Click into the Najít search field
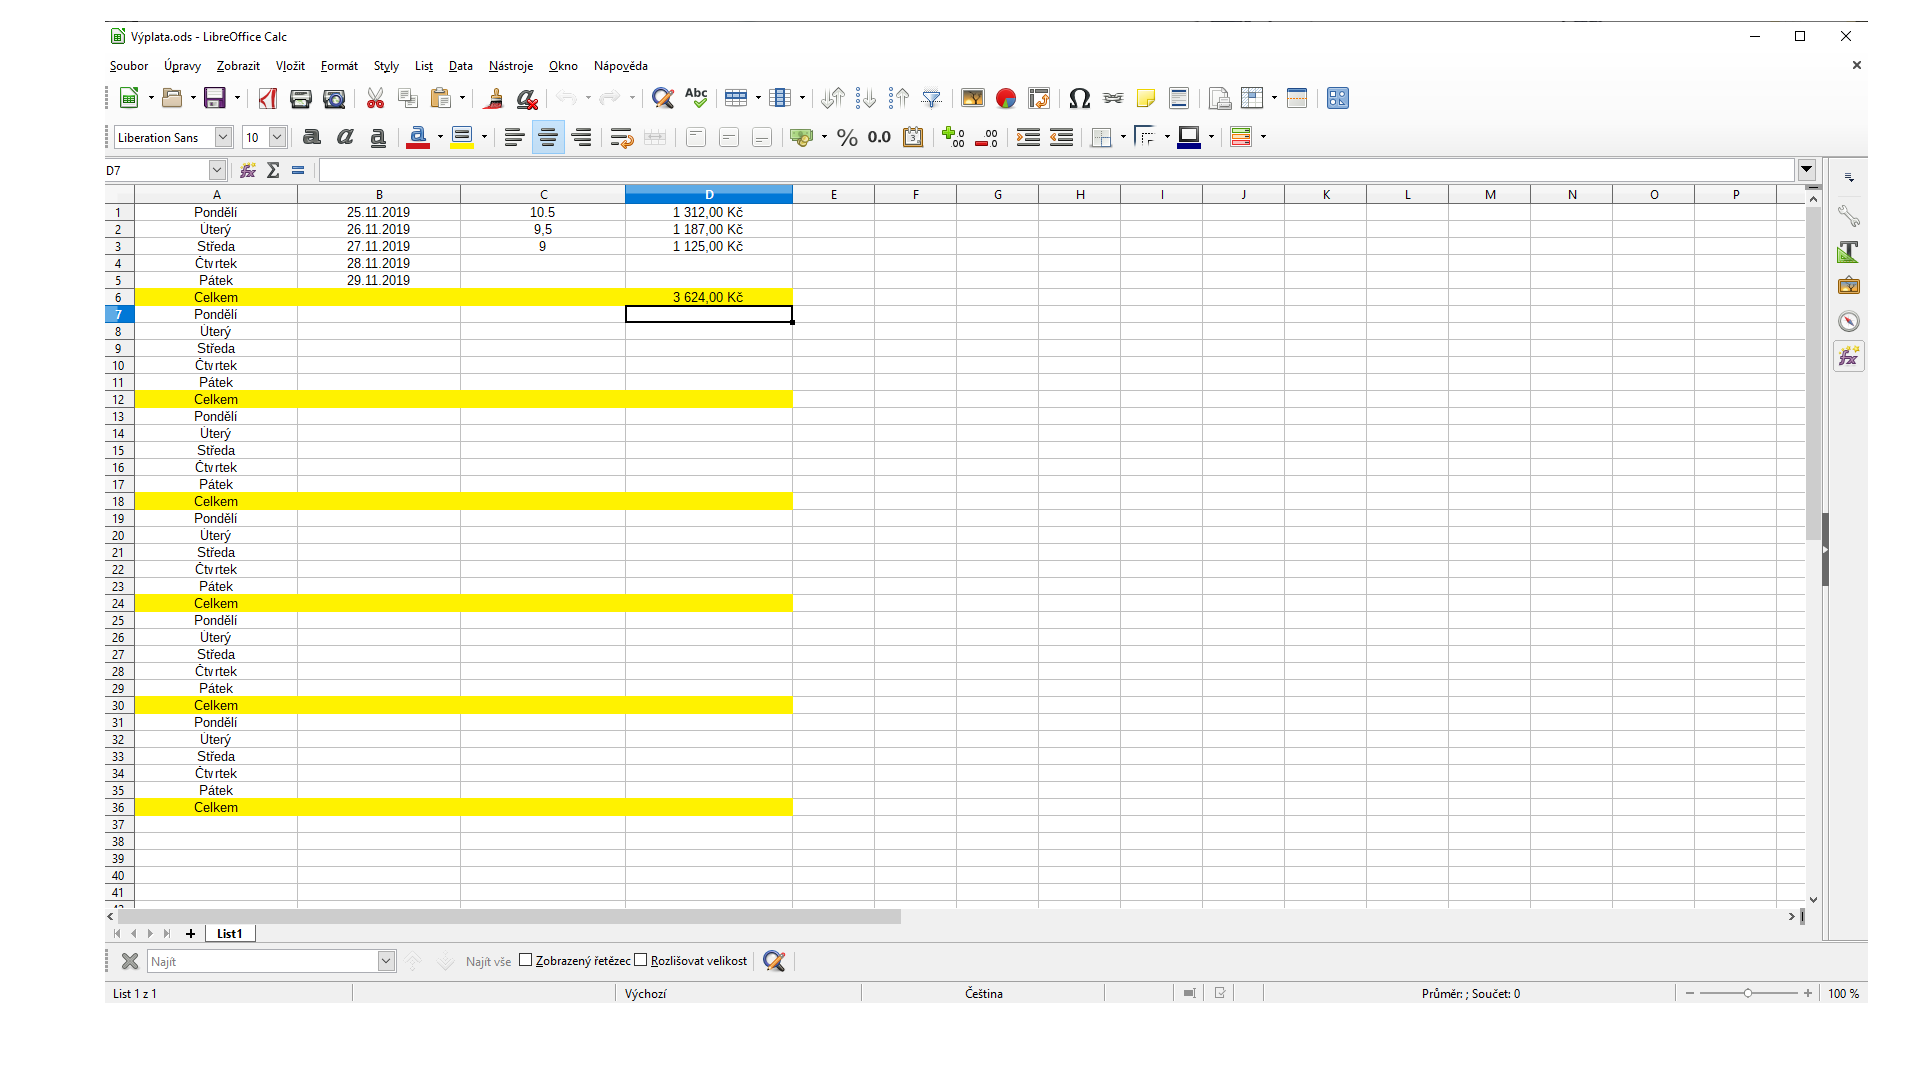The image size is (1920, 1080). [262, 961]
